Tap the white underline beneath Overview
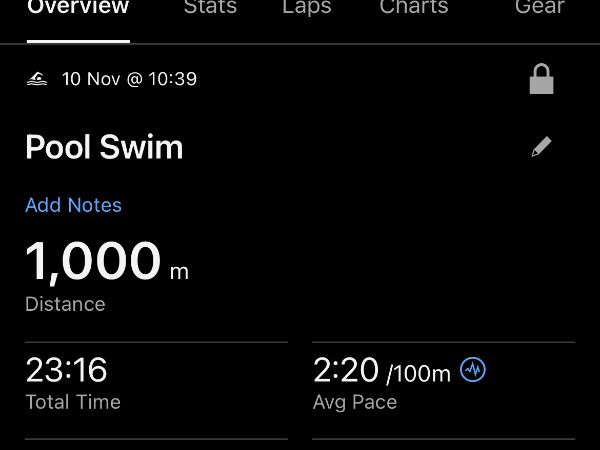This screenshot has width=600, height=450. 78,41
